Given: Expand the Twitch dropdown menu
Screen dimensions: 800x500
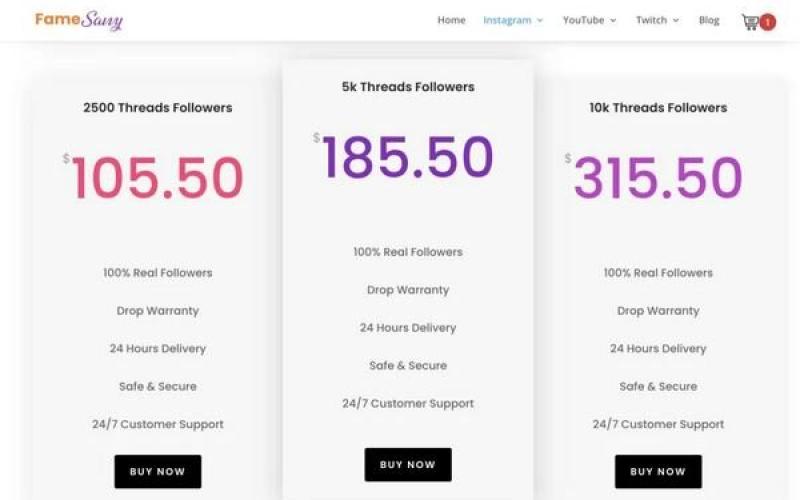Looking at the screenshot, I should 657,20.
